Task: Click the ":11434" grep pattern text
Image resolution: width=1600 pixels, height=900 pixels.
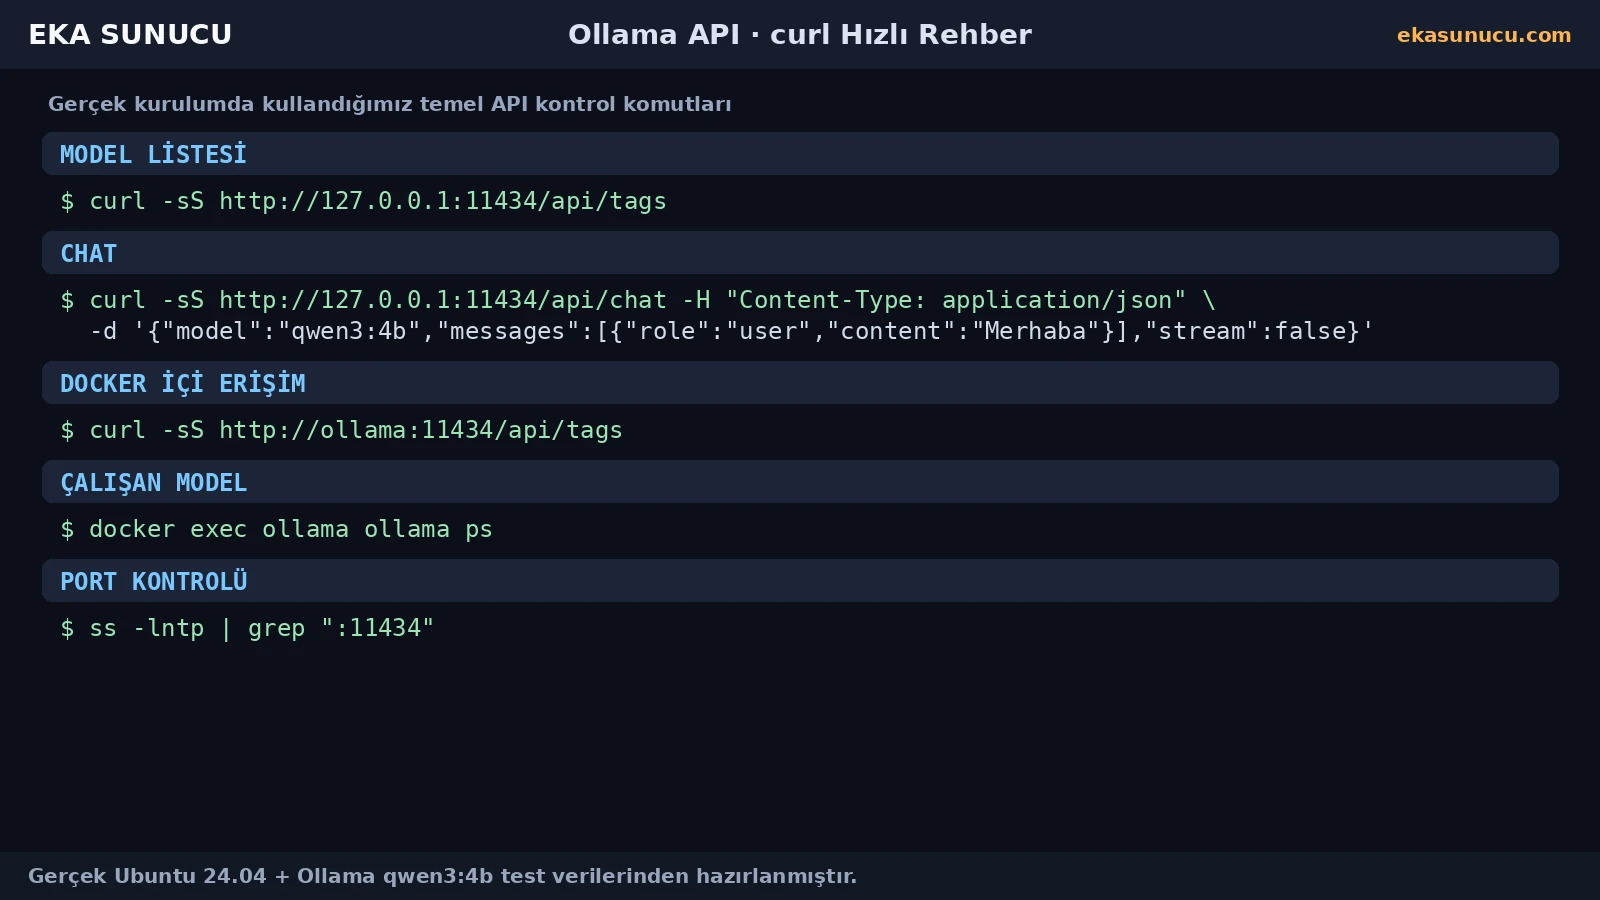Action: pos(377,628)
